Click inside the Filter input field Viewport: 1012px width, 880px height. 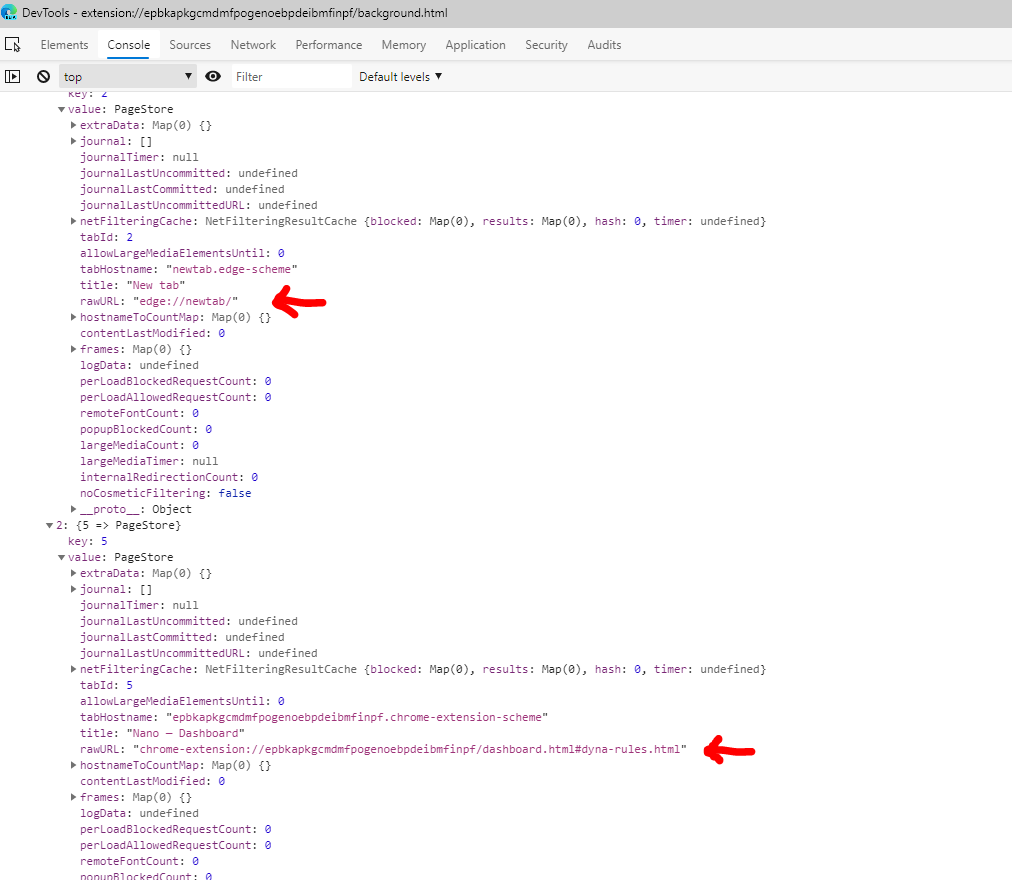click(291, 76)
